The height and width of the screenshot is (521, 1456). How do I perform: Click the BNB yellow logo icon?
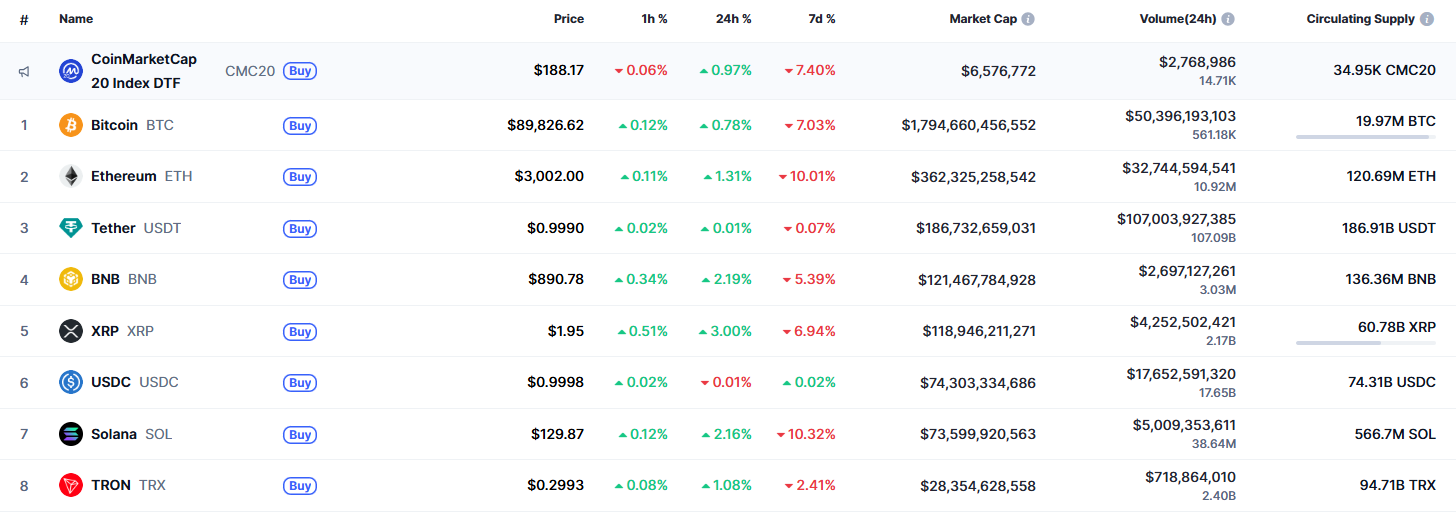pos(71,280)
